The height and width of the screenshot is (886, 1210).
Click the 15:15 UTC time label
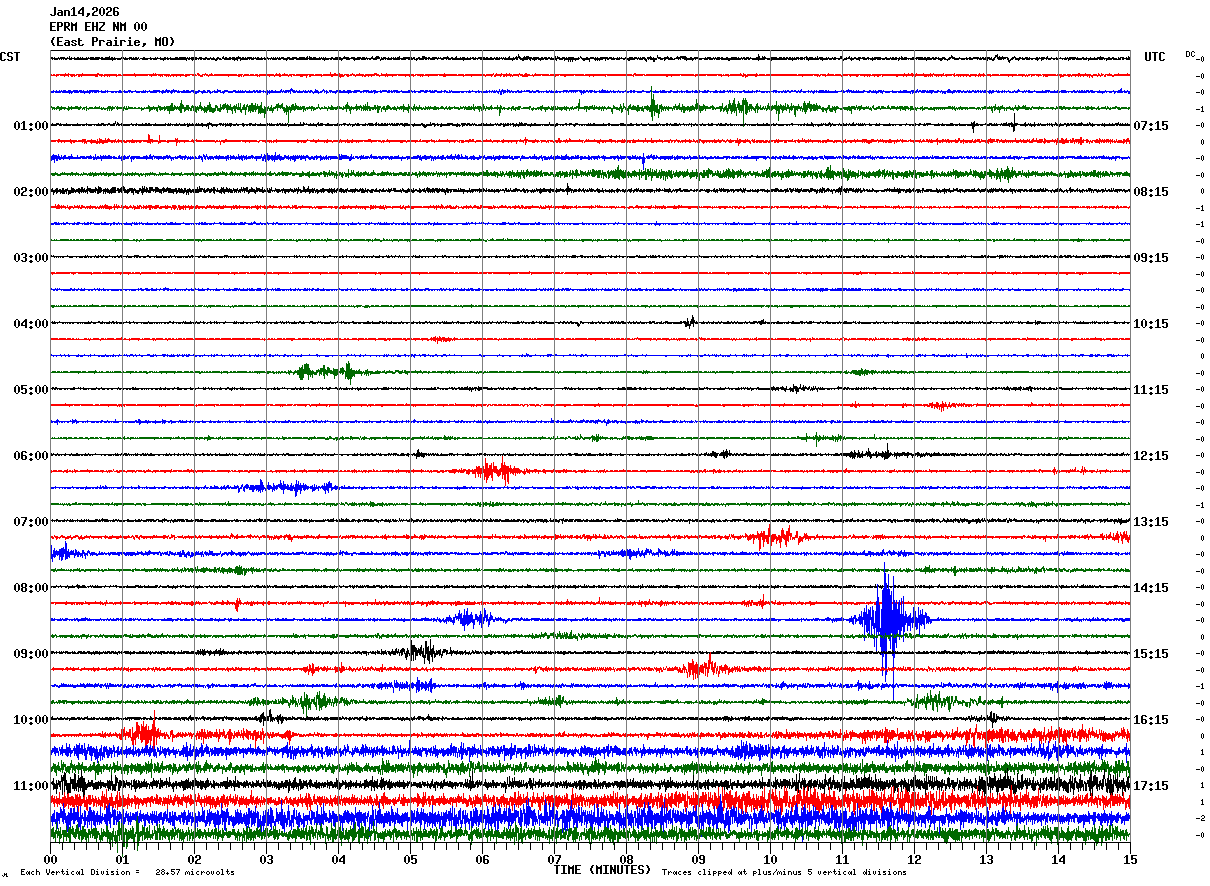coord(1150,654)
